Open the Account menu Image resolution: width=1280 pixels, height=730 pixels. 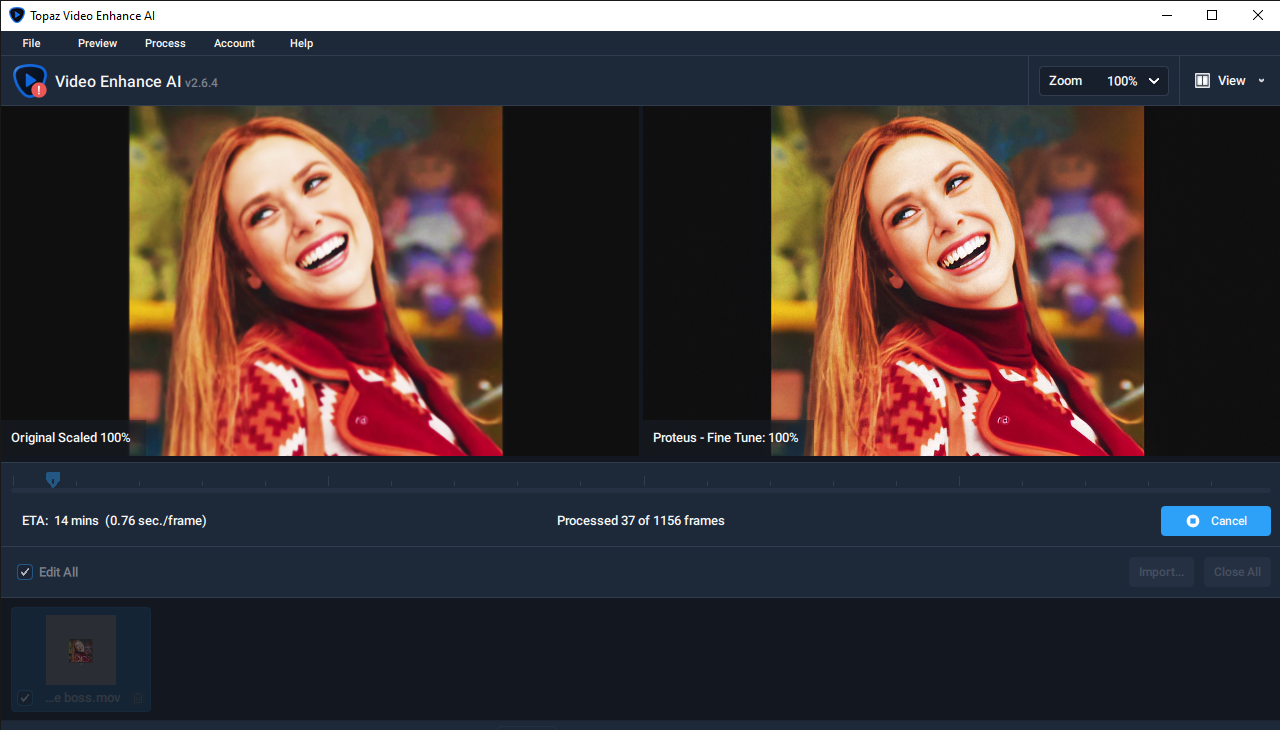(x=234, y=43)
